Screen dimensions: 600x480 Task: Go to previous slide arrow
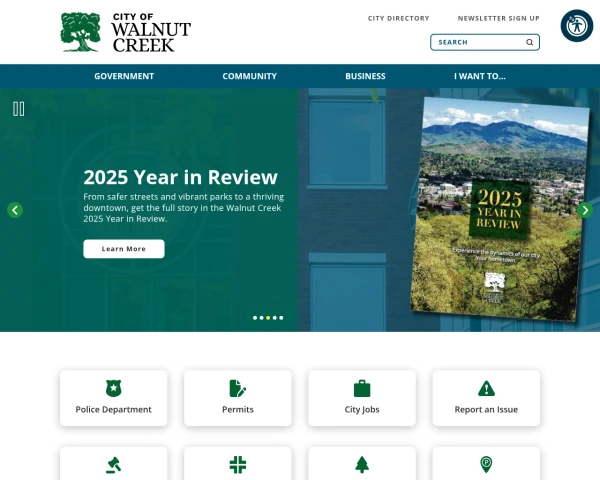tap(15, 210)
